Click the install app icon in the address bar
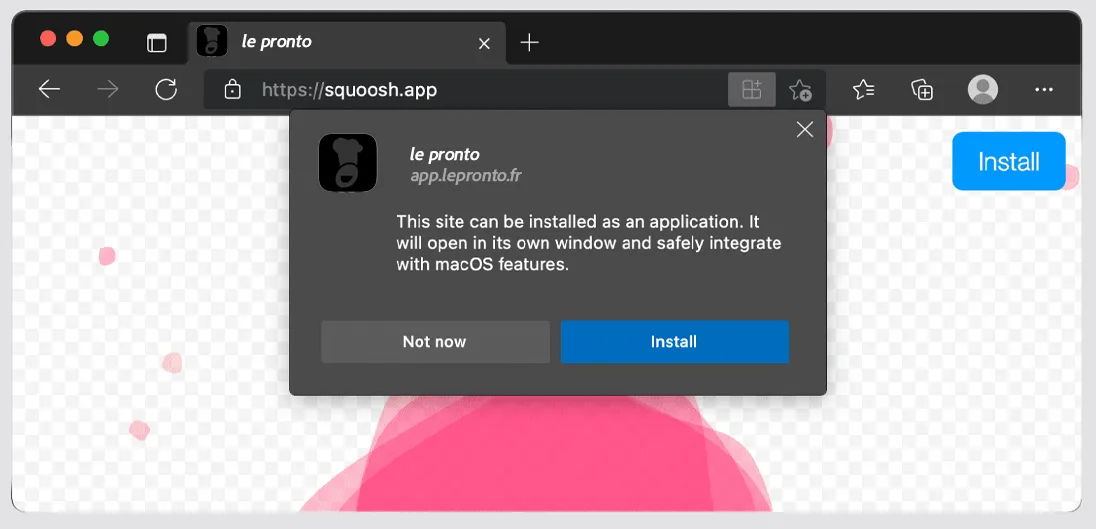The image size is (1096, 529). [x=752, y=89]
